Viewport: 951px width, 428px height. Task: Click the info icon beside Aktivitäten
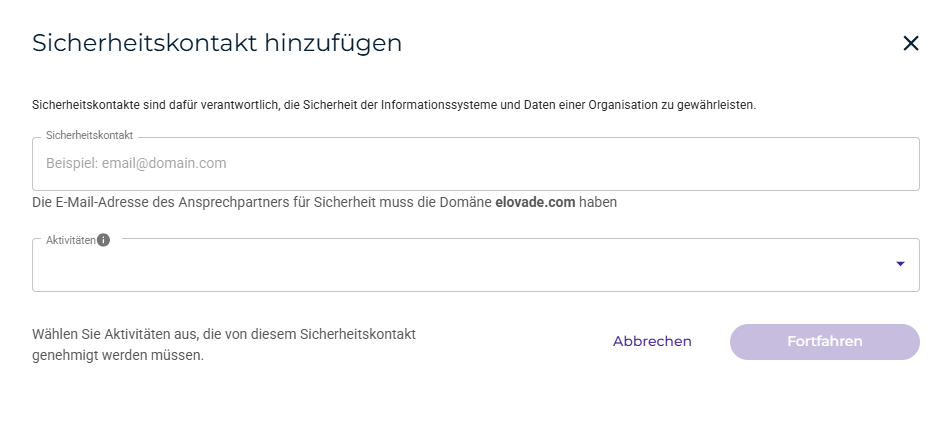(x=103, y=240)
